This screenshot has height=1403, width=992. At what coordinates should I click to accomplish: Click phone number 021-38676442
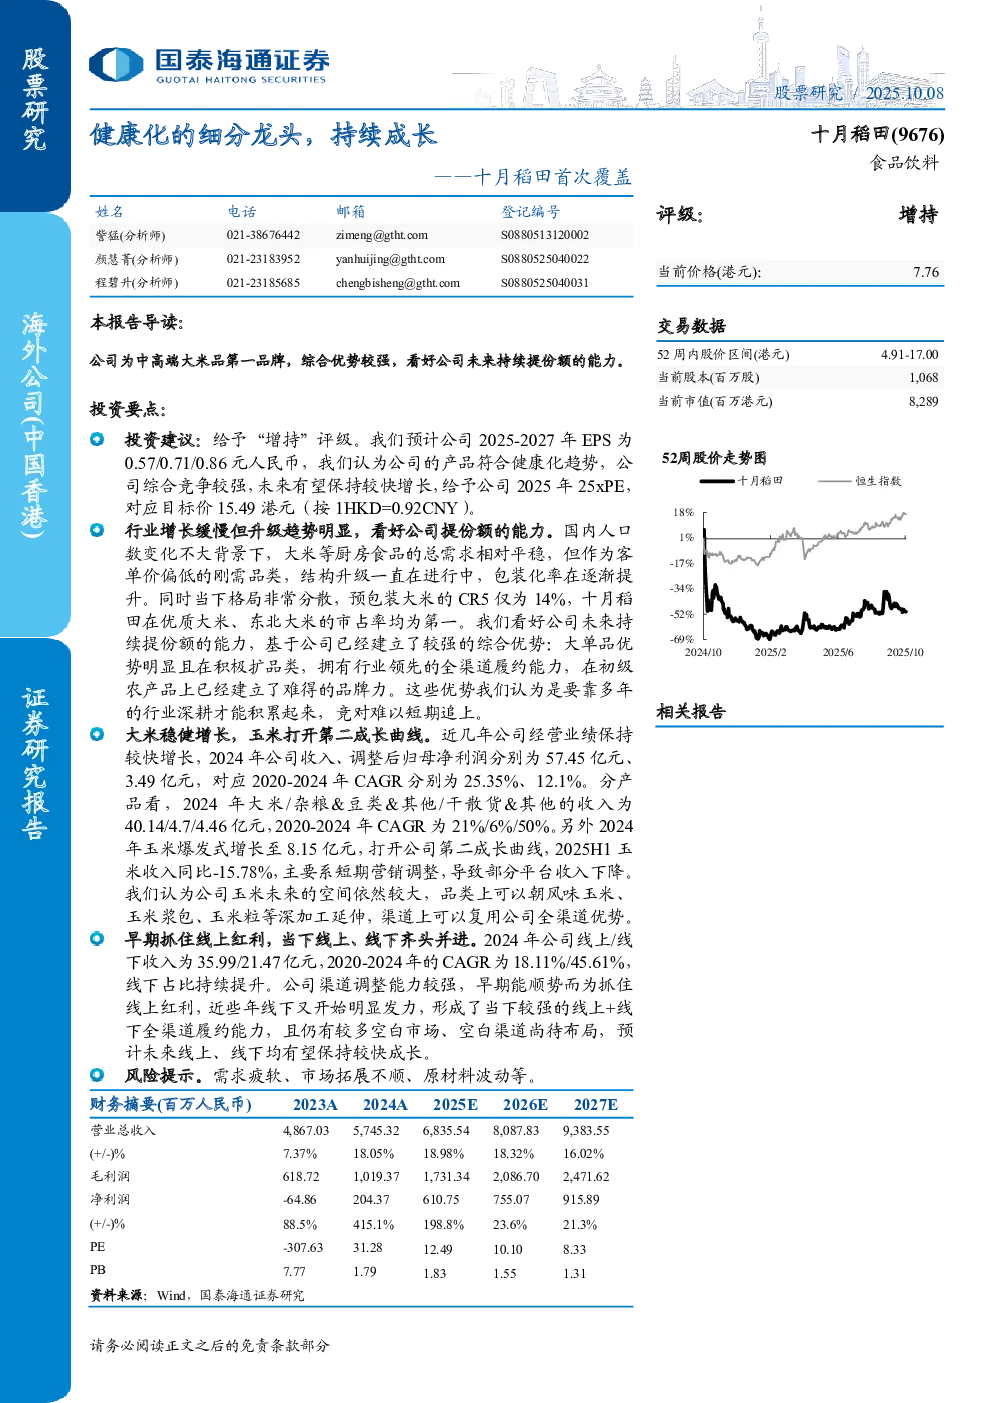click(x=263, y=235)
